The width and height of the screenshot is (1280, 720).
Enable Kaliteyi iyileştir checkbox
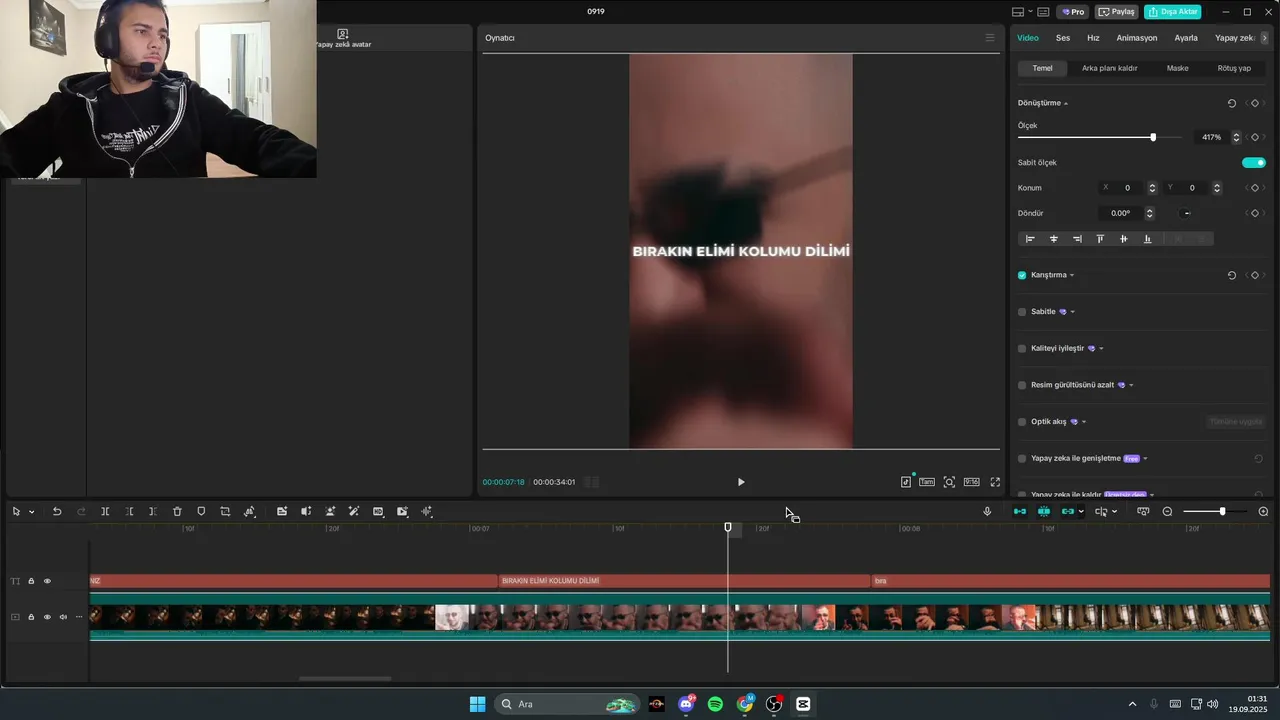1022,348
